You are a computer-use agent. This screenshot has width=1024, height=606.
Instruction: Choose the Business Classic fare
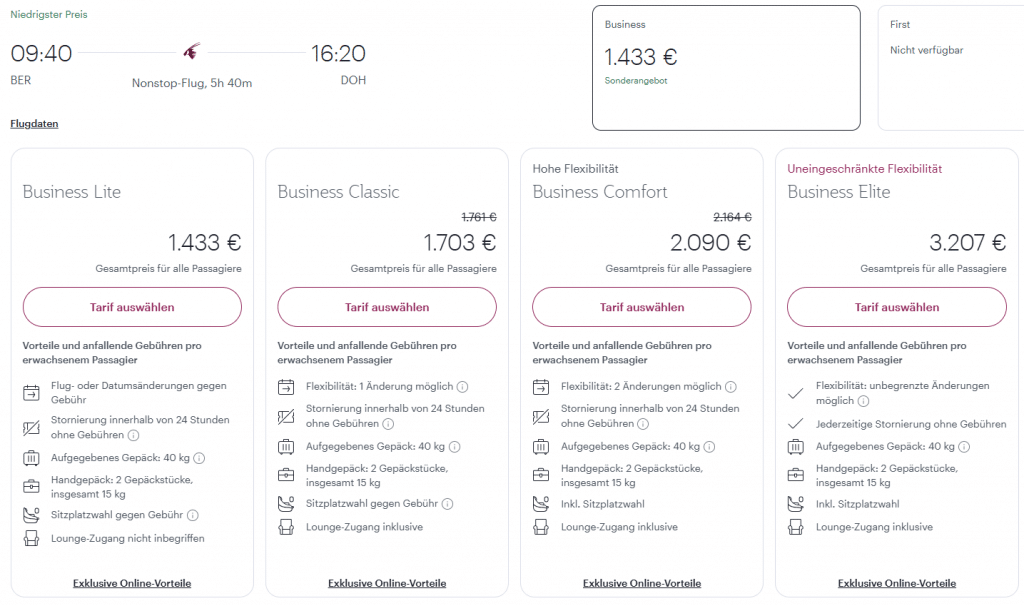coord(387,307)
